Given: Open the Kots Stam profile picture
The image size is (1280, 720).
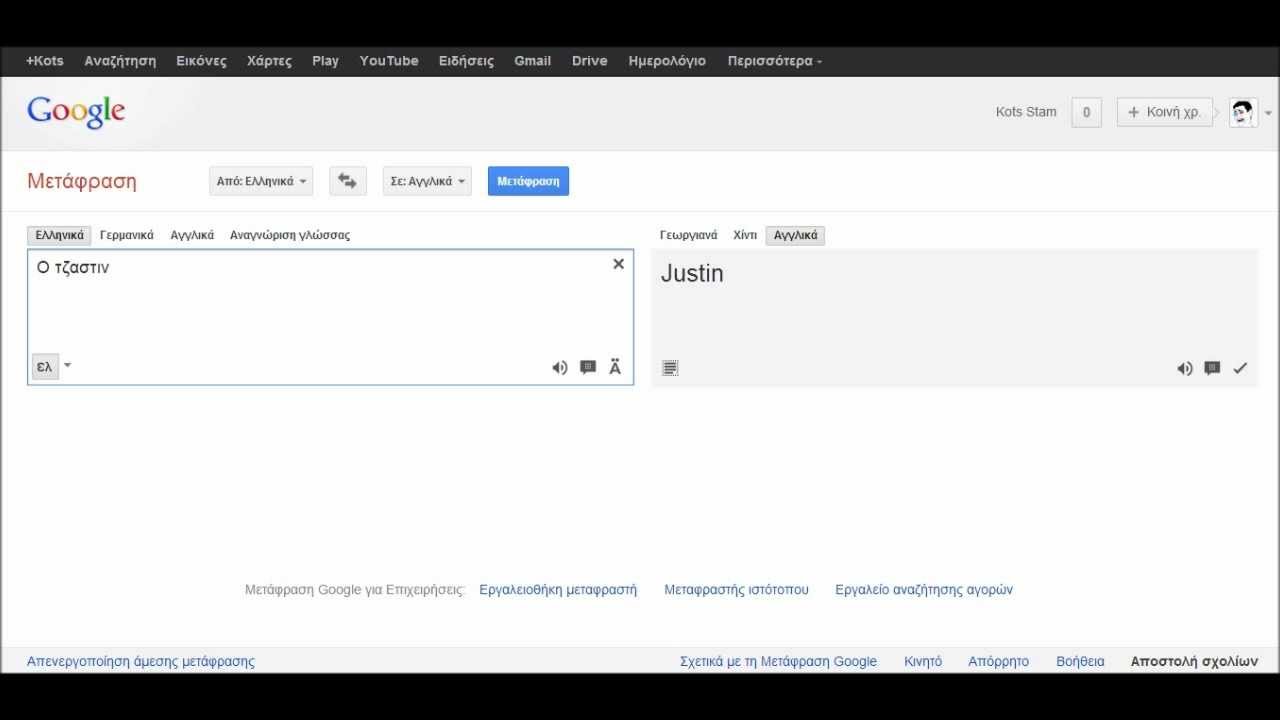Looking at the screenshot, I should tap(1243, 112).
